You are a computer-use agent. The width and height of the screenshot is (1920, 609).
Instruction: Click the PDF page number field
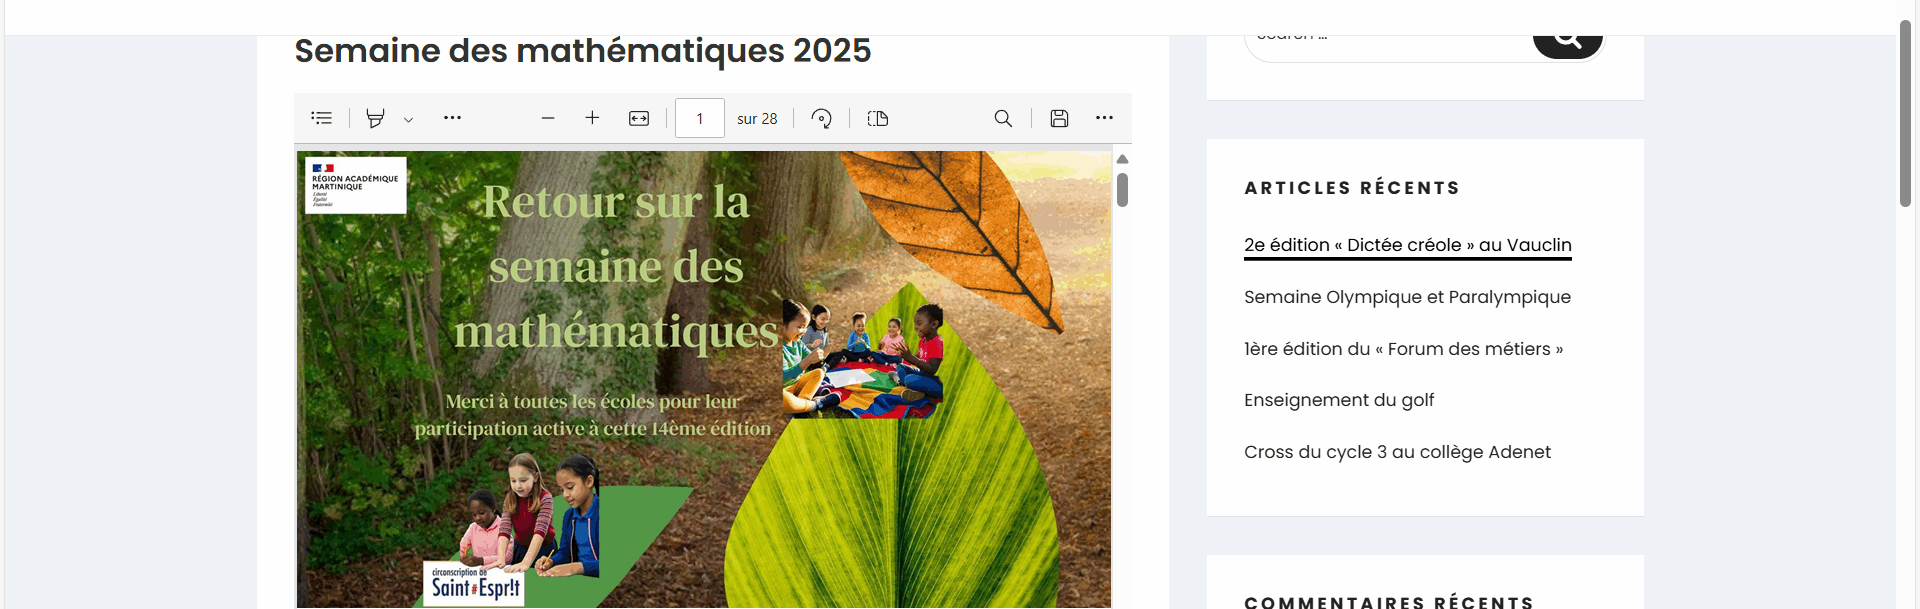(700, 118)
